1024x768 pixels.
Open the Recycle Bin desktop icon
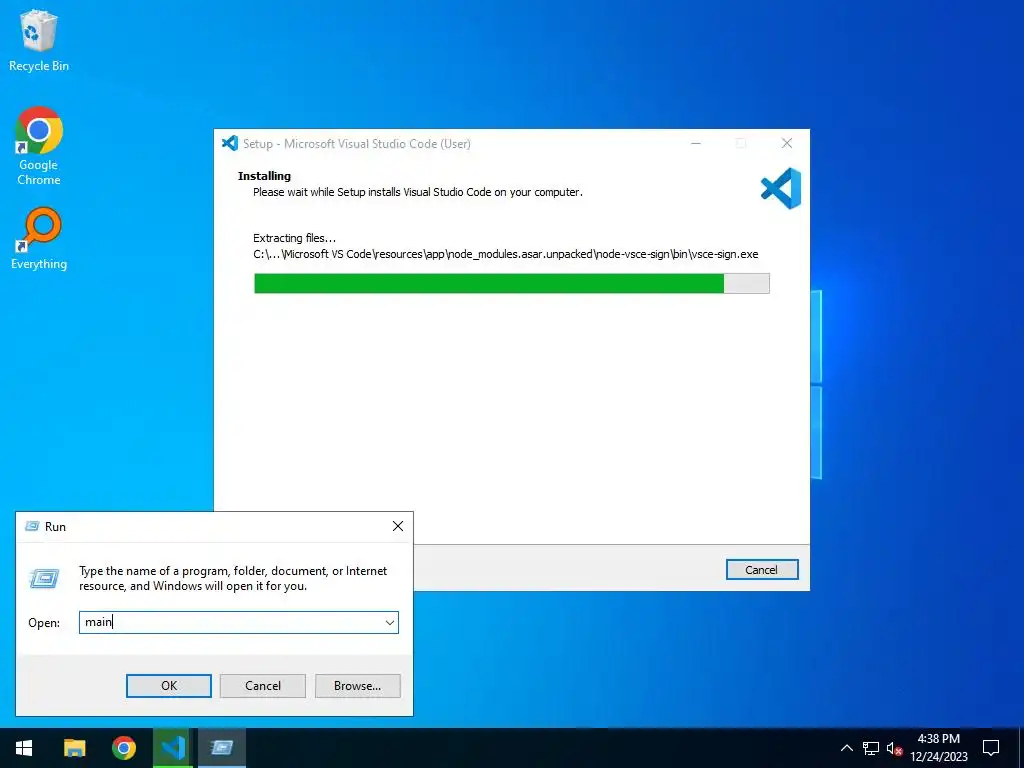[39, 40]
